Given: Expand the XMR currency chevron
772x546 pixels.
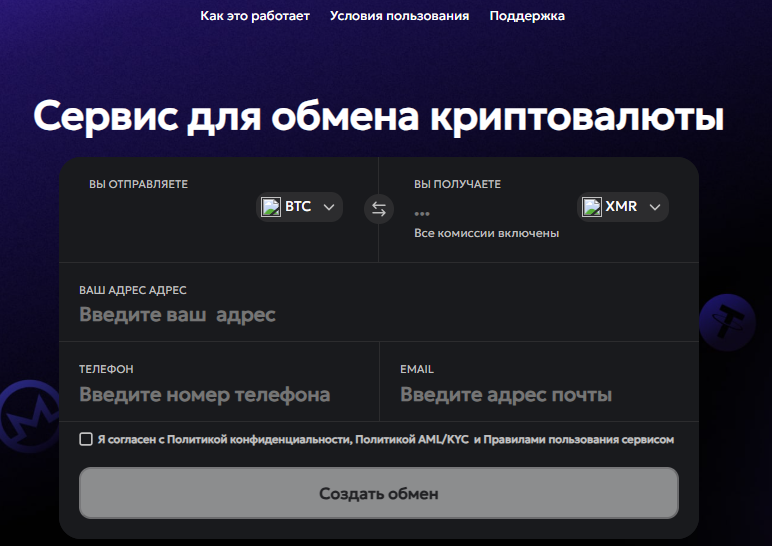Looking at the screenshot, I should coord(654,207).
